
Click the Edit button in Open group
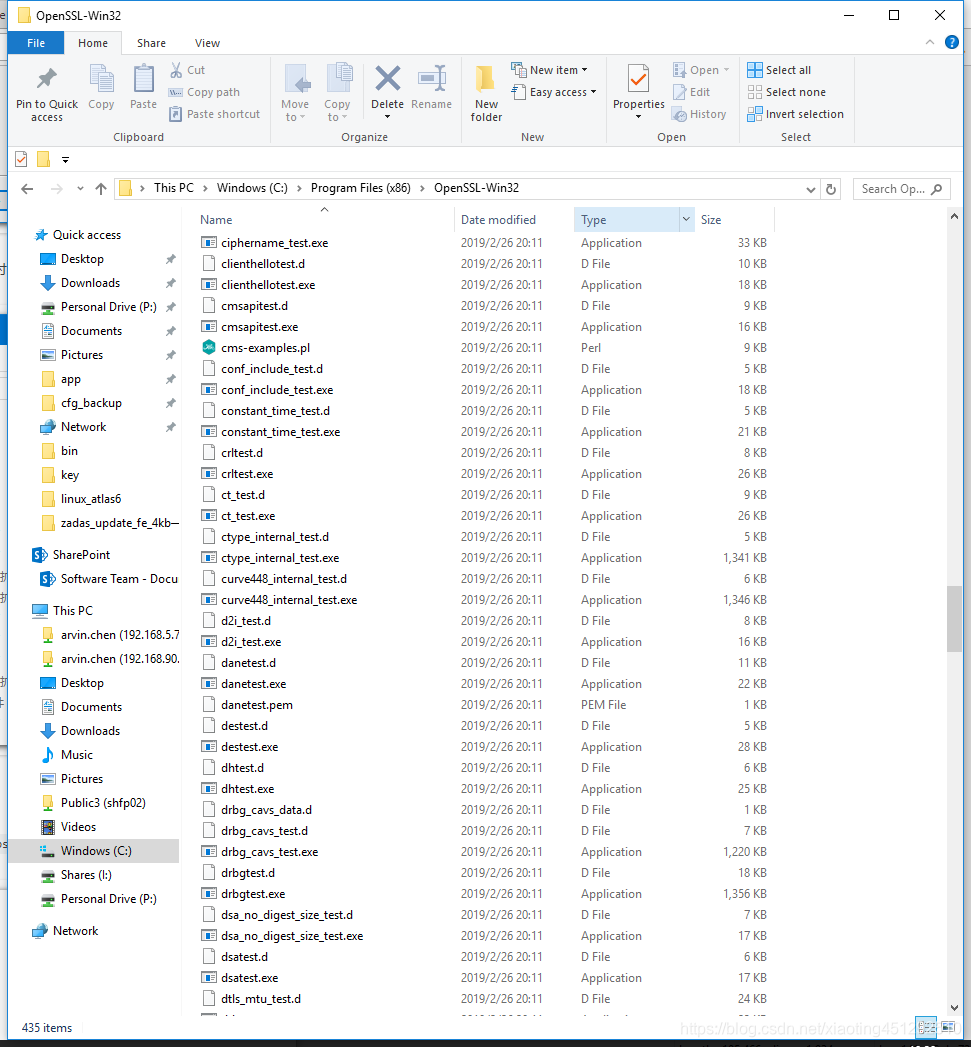[x=691, y=92]
